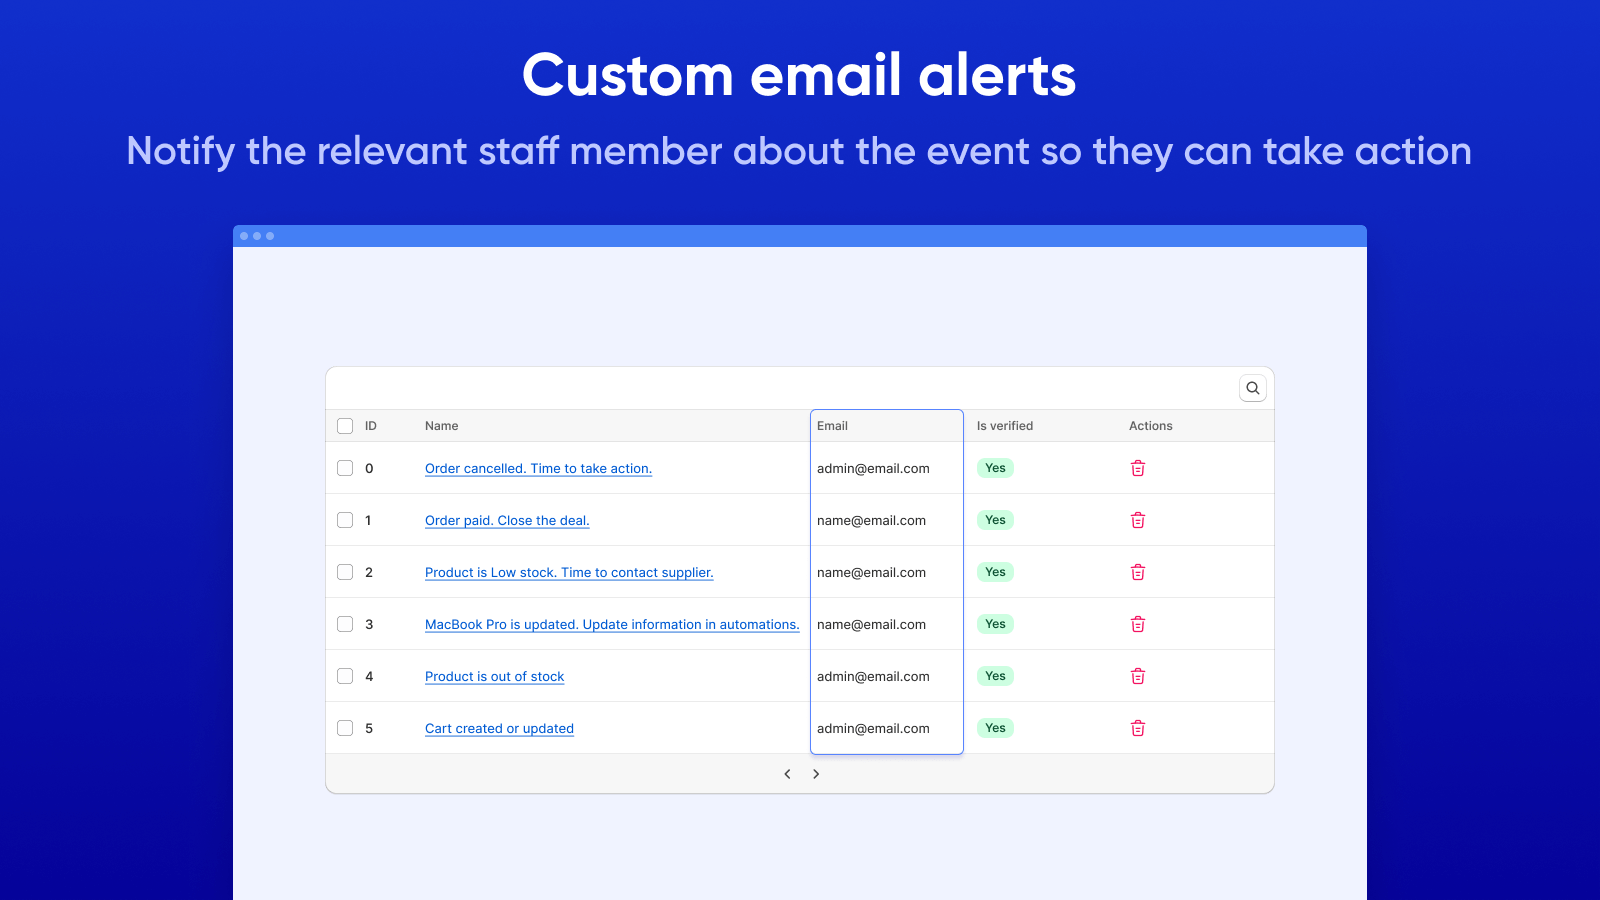Viewport: 1600px width, 900px height.
Task: Delete the MacBook Pro alert row
Action: 1137,624
